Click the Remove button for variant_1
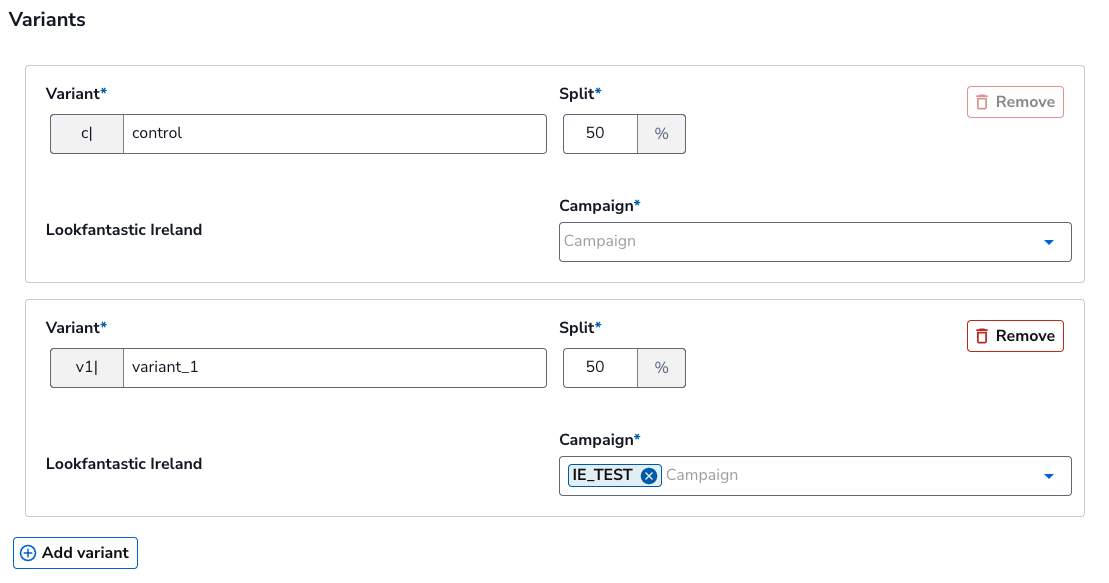 click(x=1015, y=336)
